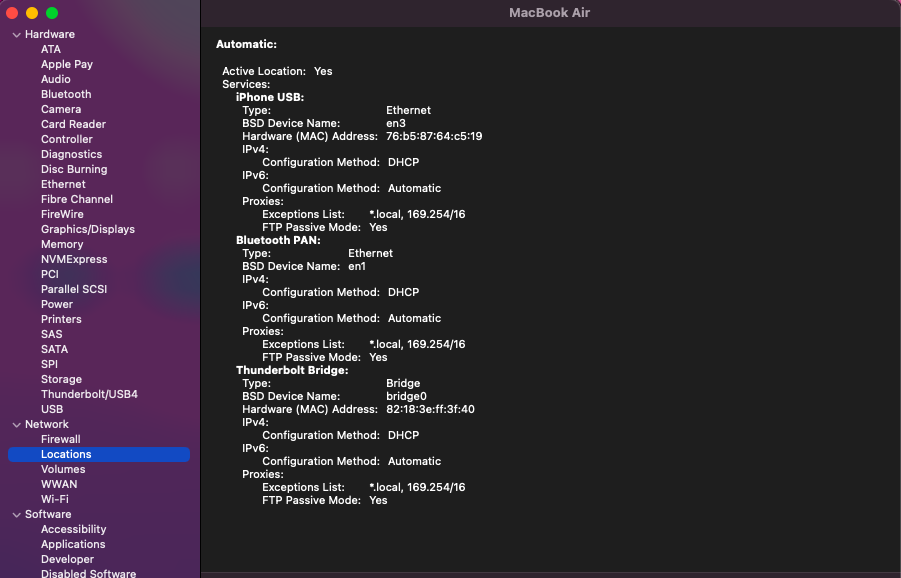Click the yellow minimize window button
901x578 pixels.
32,13
